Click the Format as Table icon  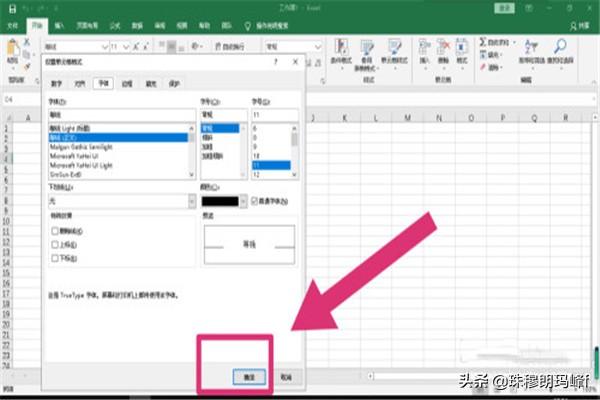tap(369, 48)
